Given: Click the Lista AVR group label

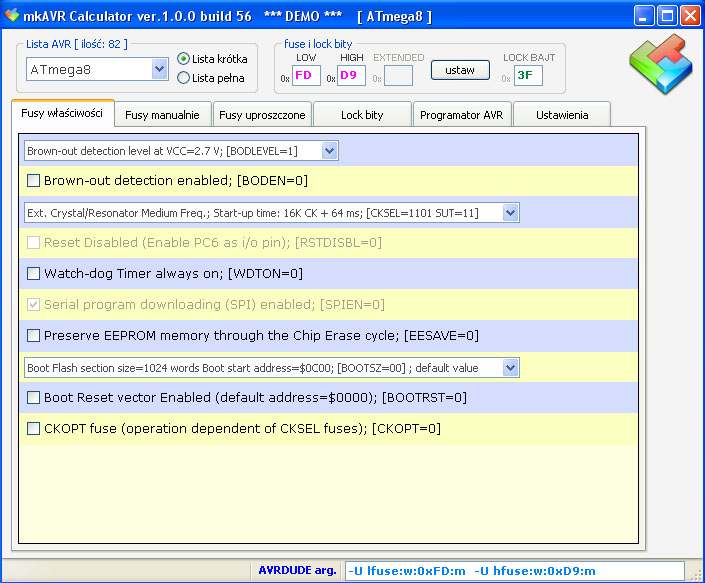Looking at the screenshot, I should click(x=76, y=44).
